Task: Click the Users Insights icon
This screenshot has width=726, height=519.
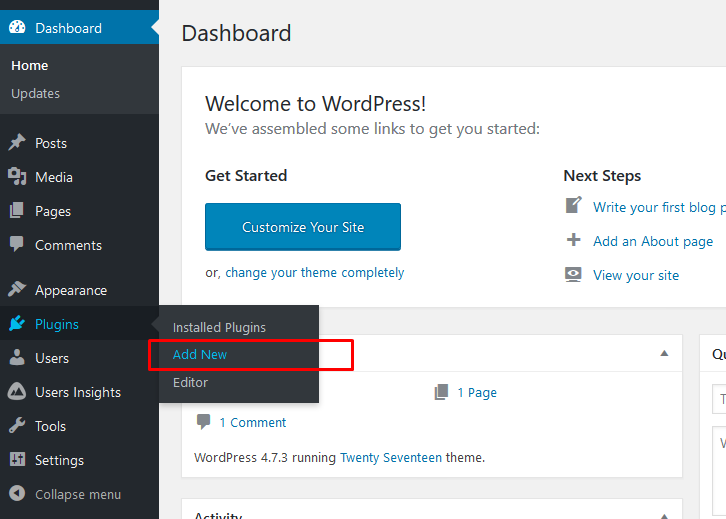Action: pyautogui.click(x=17, y=392)
